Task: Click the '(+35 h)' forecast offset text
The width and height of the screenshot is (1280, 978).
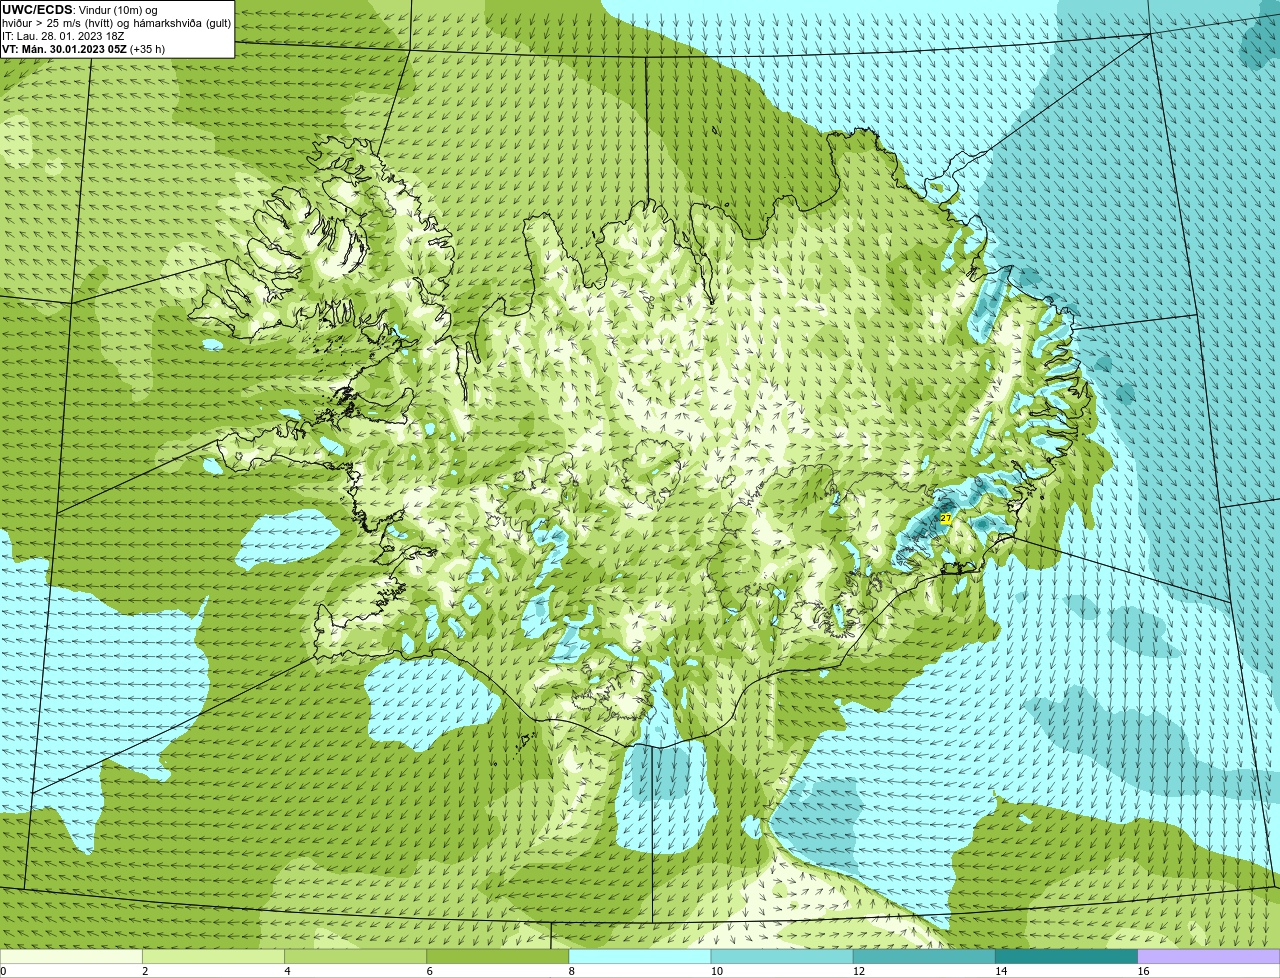Action: tap(147, 49)
